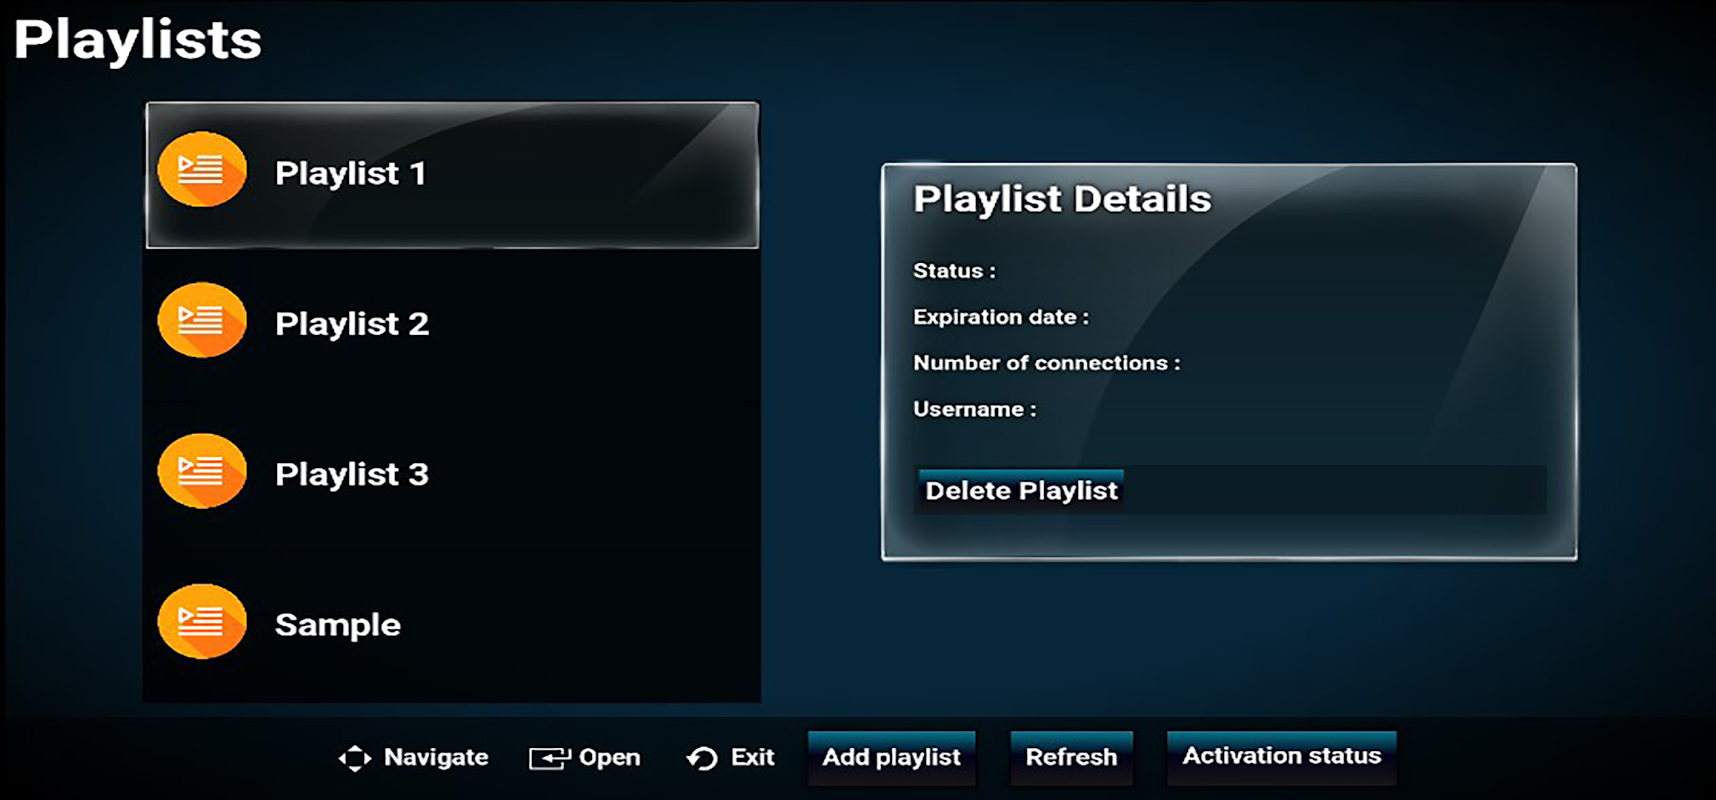Viewport: 1716px width, 800px height.
Task: Click the Exit hint label
Action: tap(752, 757)
